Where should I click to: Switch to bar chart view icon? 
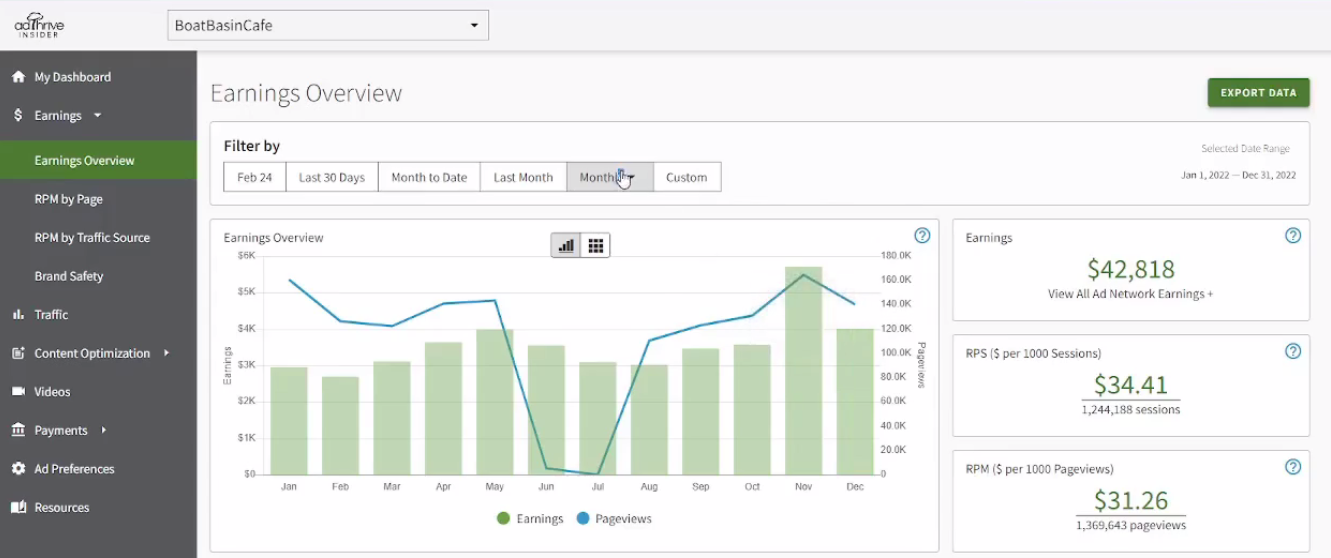pos(566,245)
